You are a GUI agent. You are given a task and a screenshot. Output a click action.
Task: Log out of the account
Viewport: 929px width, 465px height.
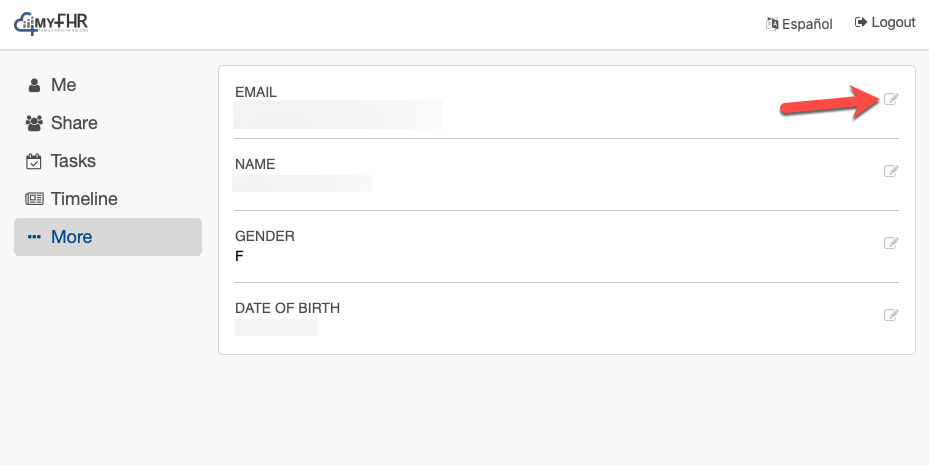893,23
